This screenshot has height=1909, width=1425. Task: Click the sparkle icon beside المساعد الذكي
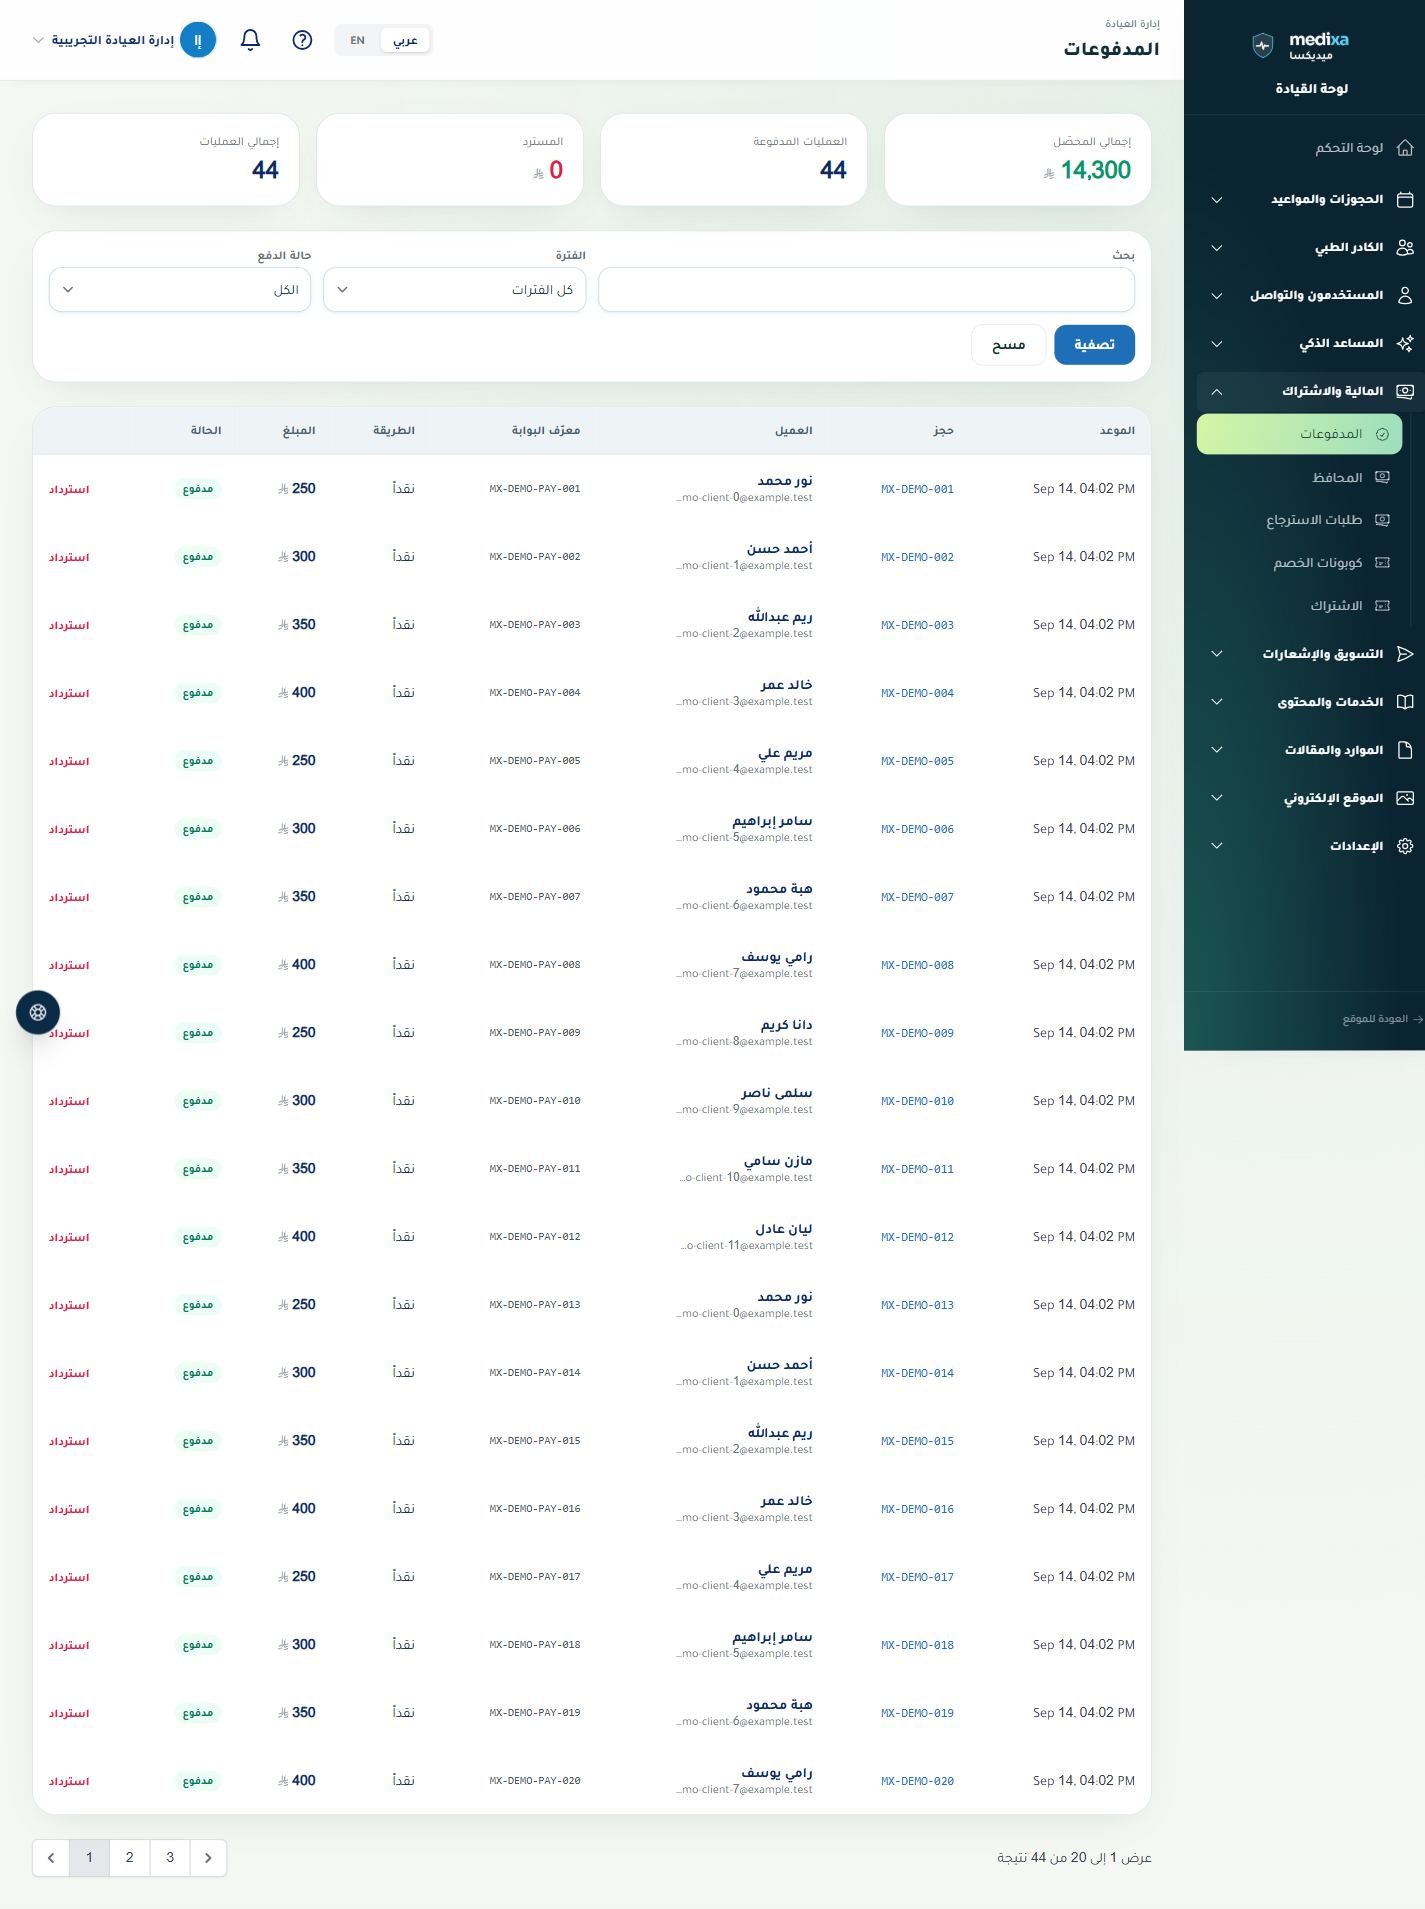[x=1405, y=343]
